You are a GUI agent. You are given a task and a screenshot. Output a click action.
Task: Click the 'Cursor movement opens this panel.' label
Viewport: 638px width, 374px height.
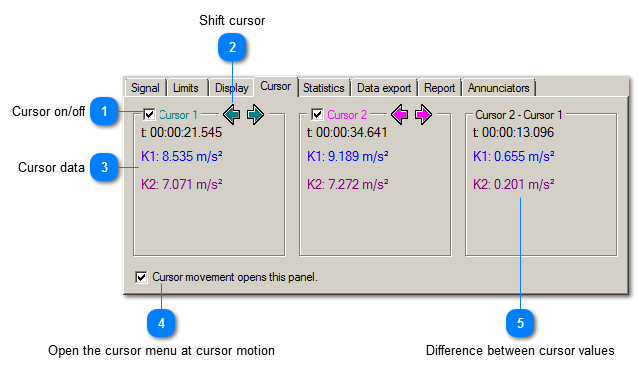coord(235,277)
